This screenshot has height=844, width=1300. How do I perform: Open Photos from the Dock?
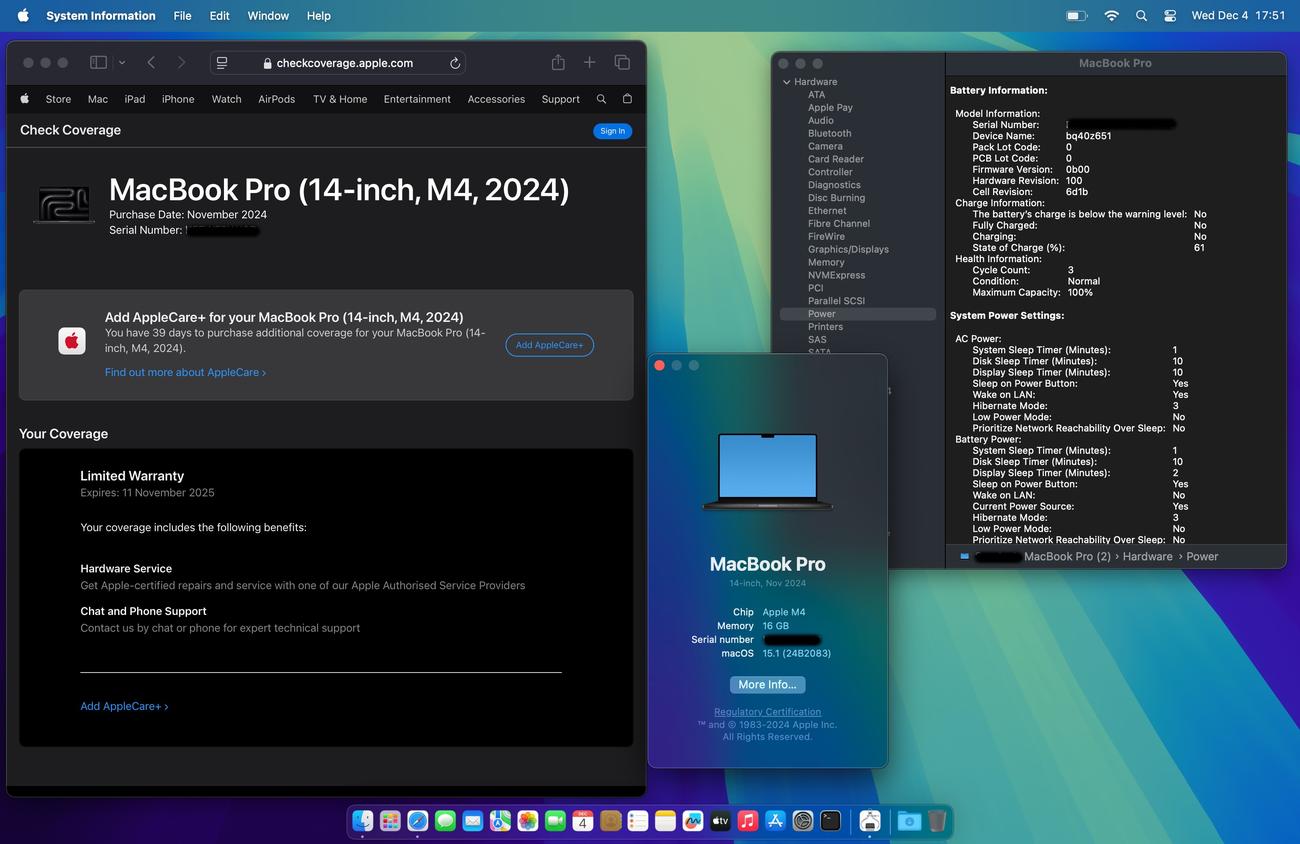click(x=528, y=821)
